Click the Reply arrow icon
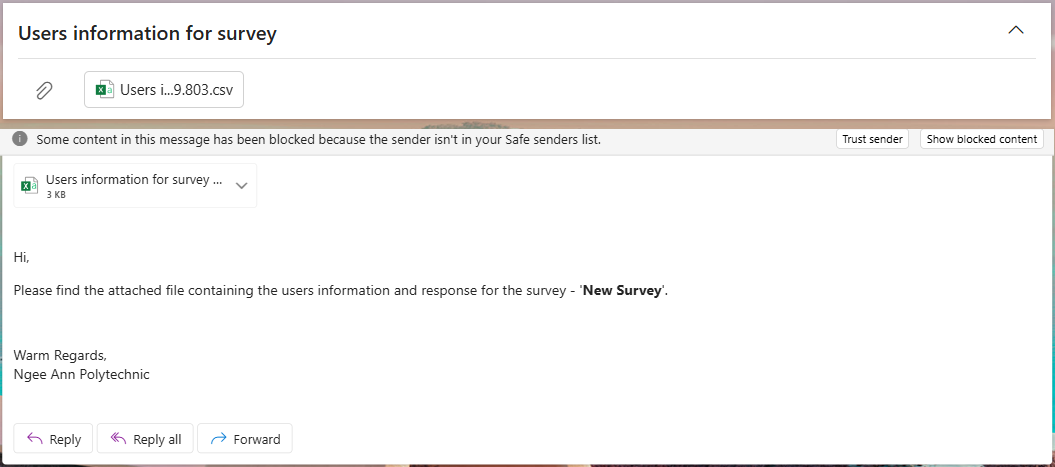Image resolution: width=1055 pixels, height=467 pixels. coord(35,439)
